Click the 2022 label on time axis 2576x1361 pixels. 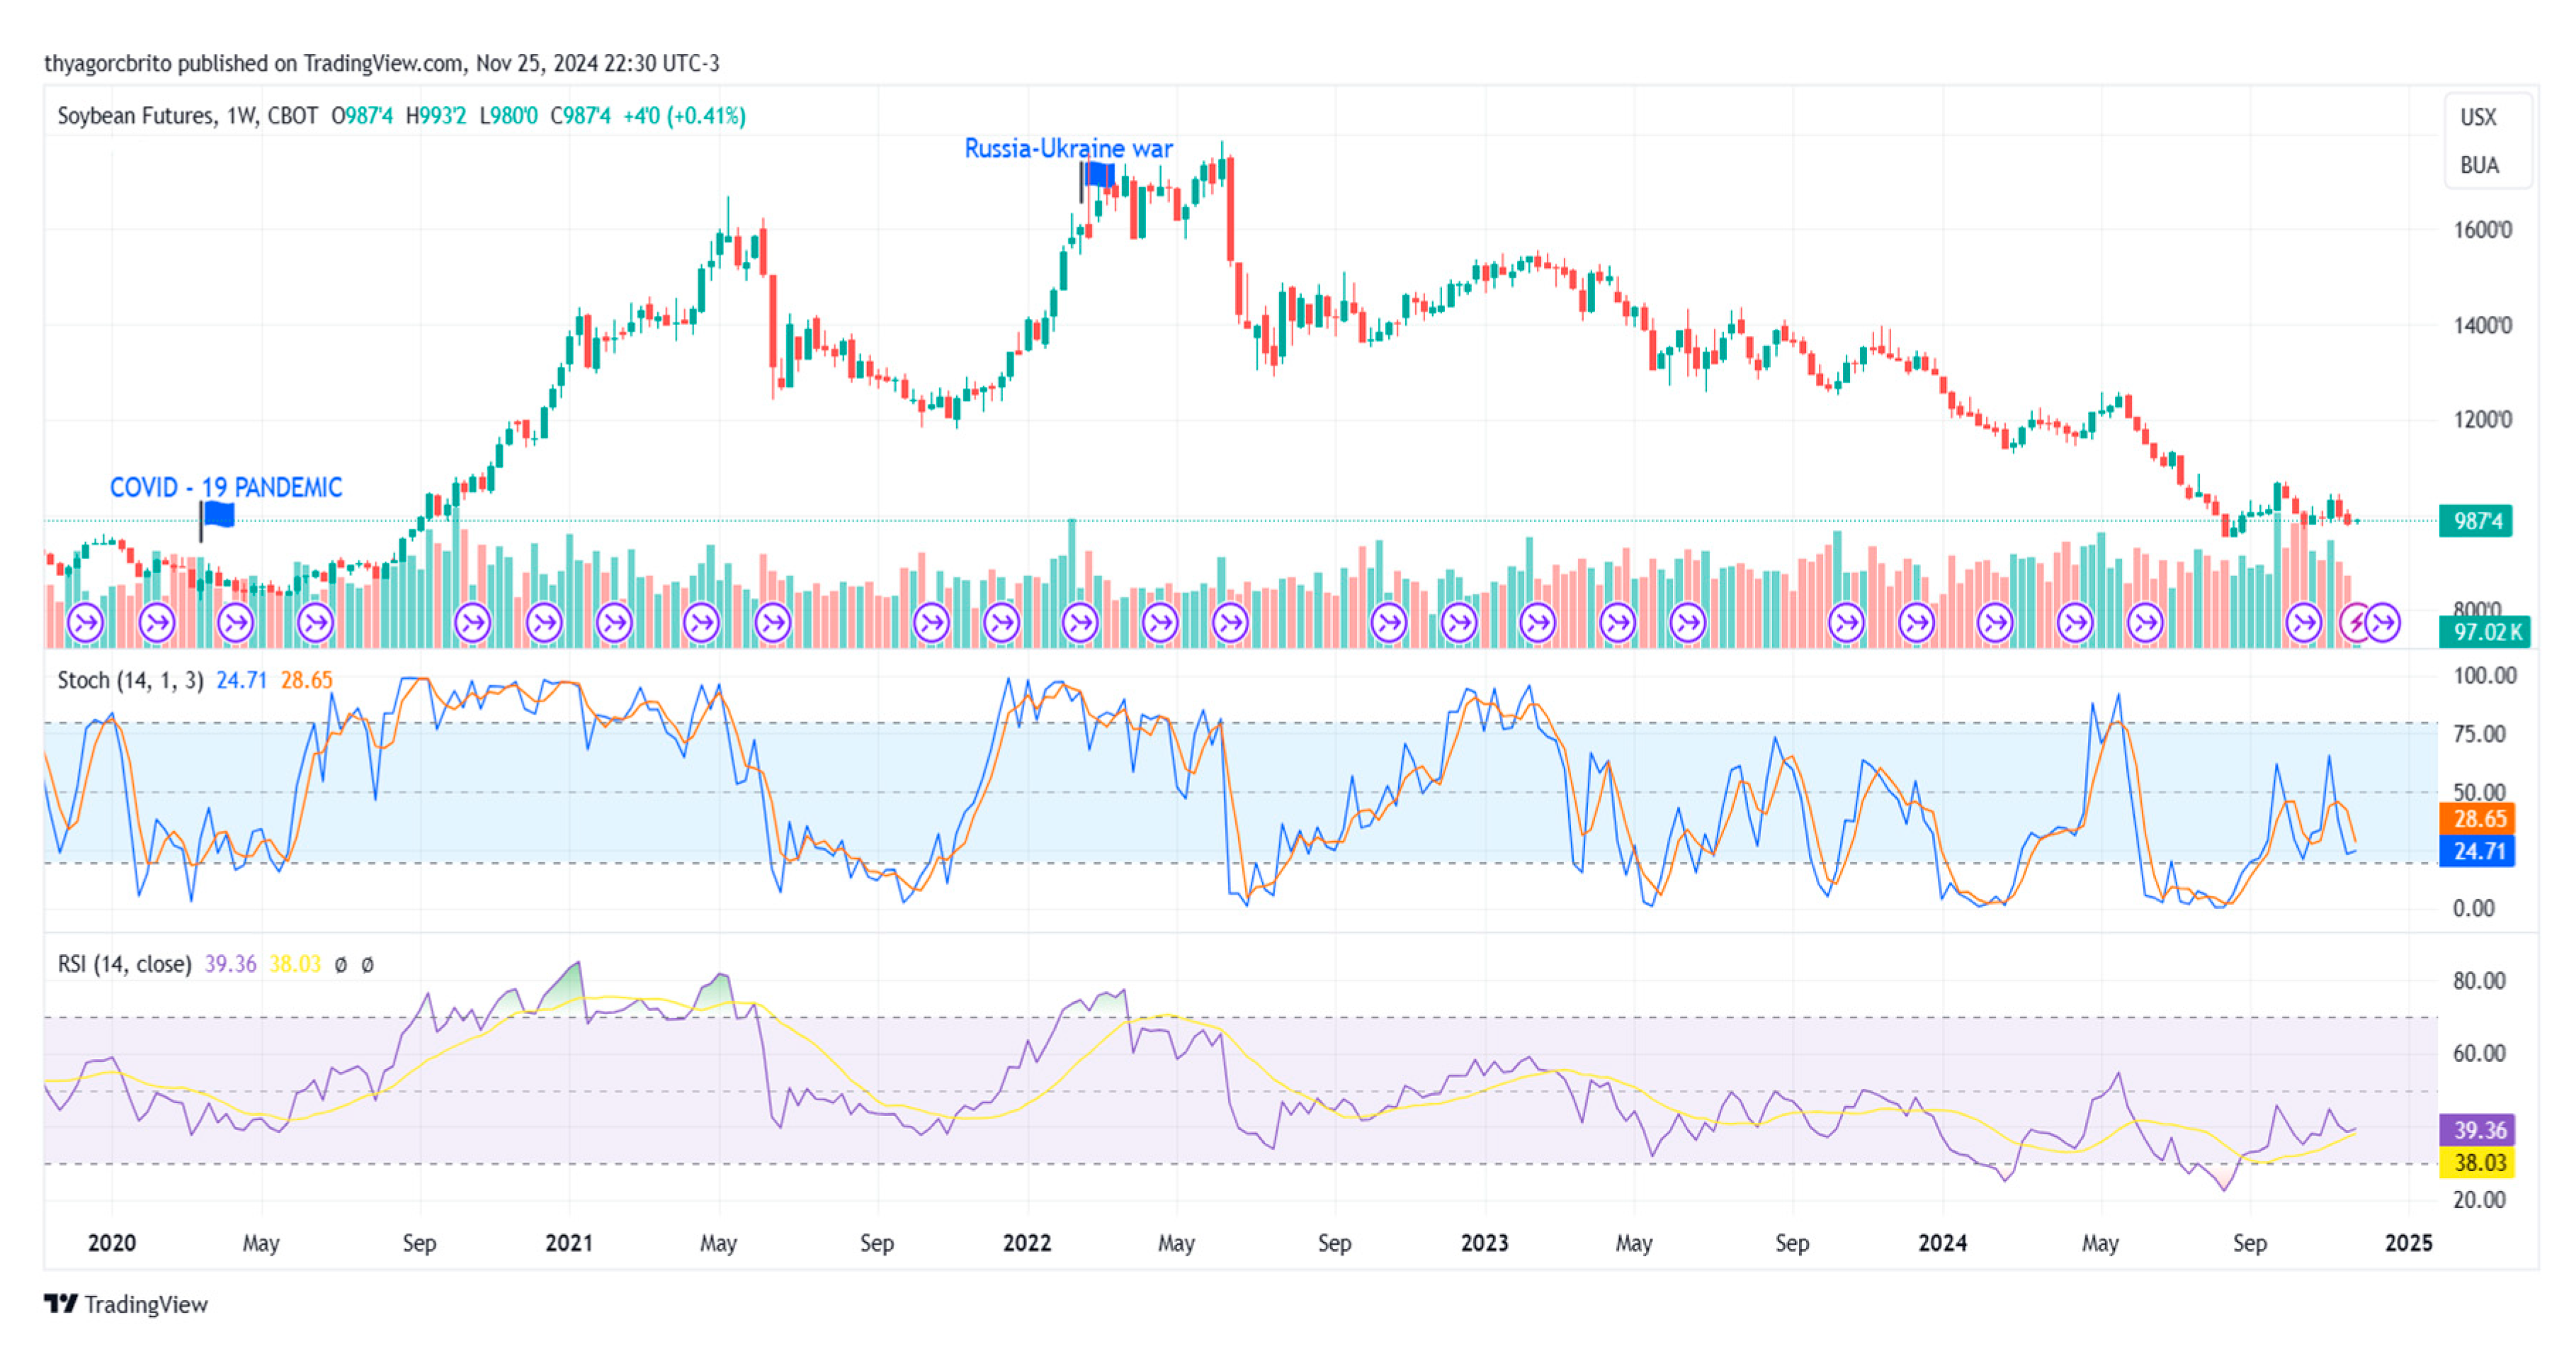(1027, 1243)
